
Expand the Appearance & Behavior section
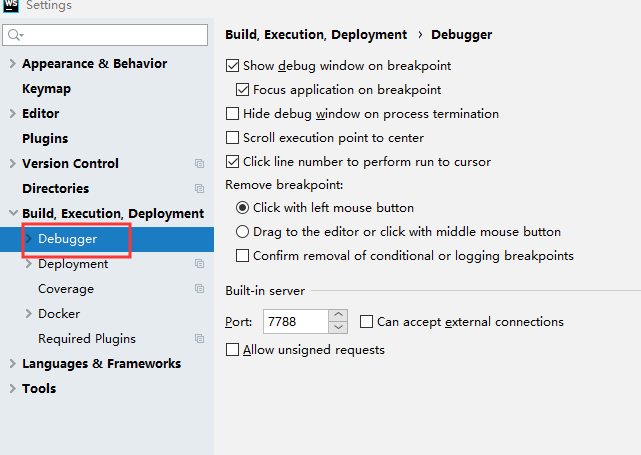[12, 64]
